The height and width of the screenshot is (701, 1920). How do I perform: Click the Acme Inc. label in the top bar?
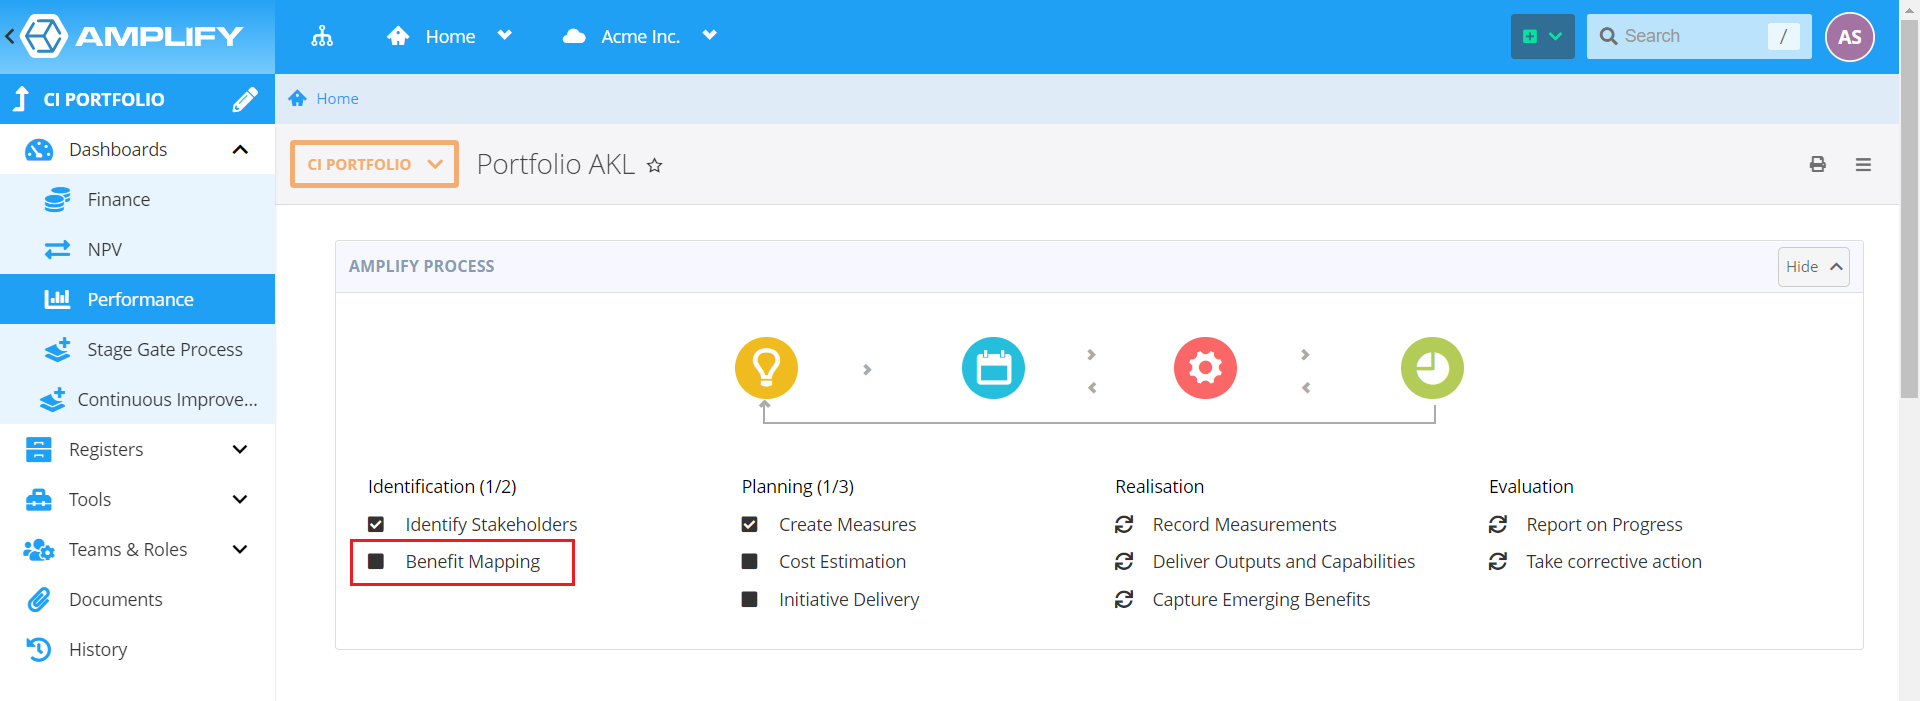(640, 37)
